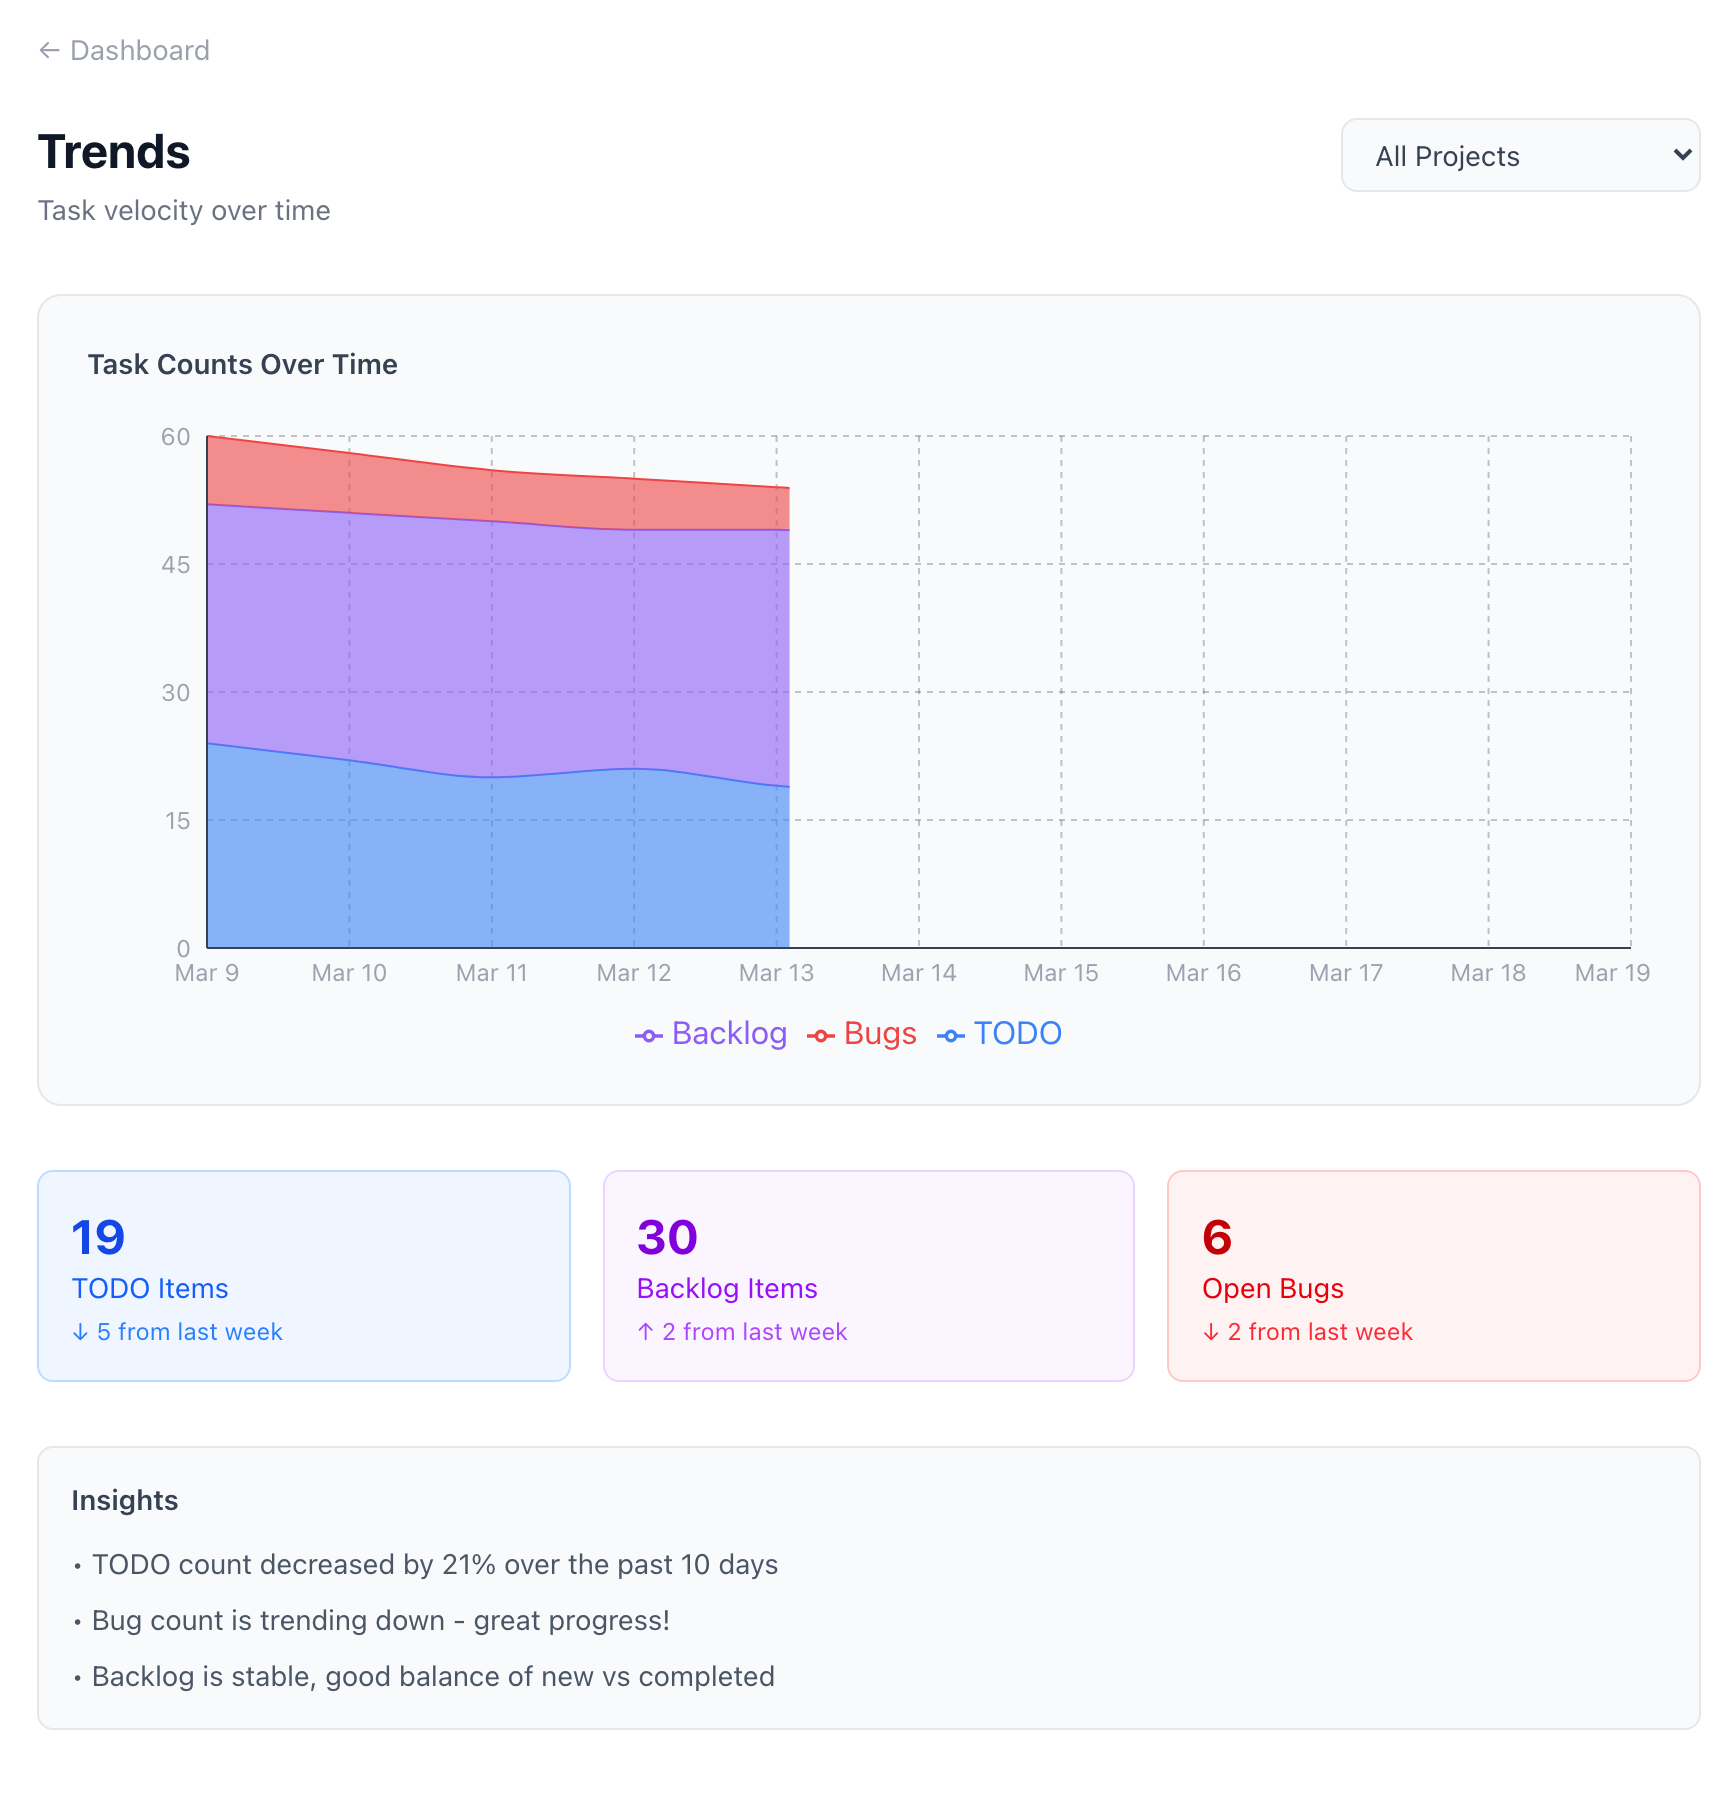Click the dropdown chevron on All Projects selector
1729x1810 pixels.
[1682, 156]
